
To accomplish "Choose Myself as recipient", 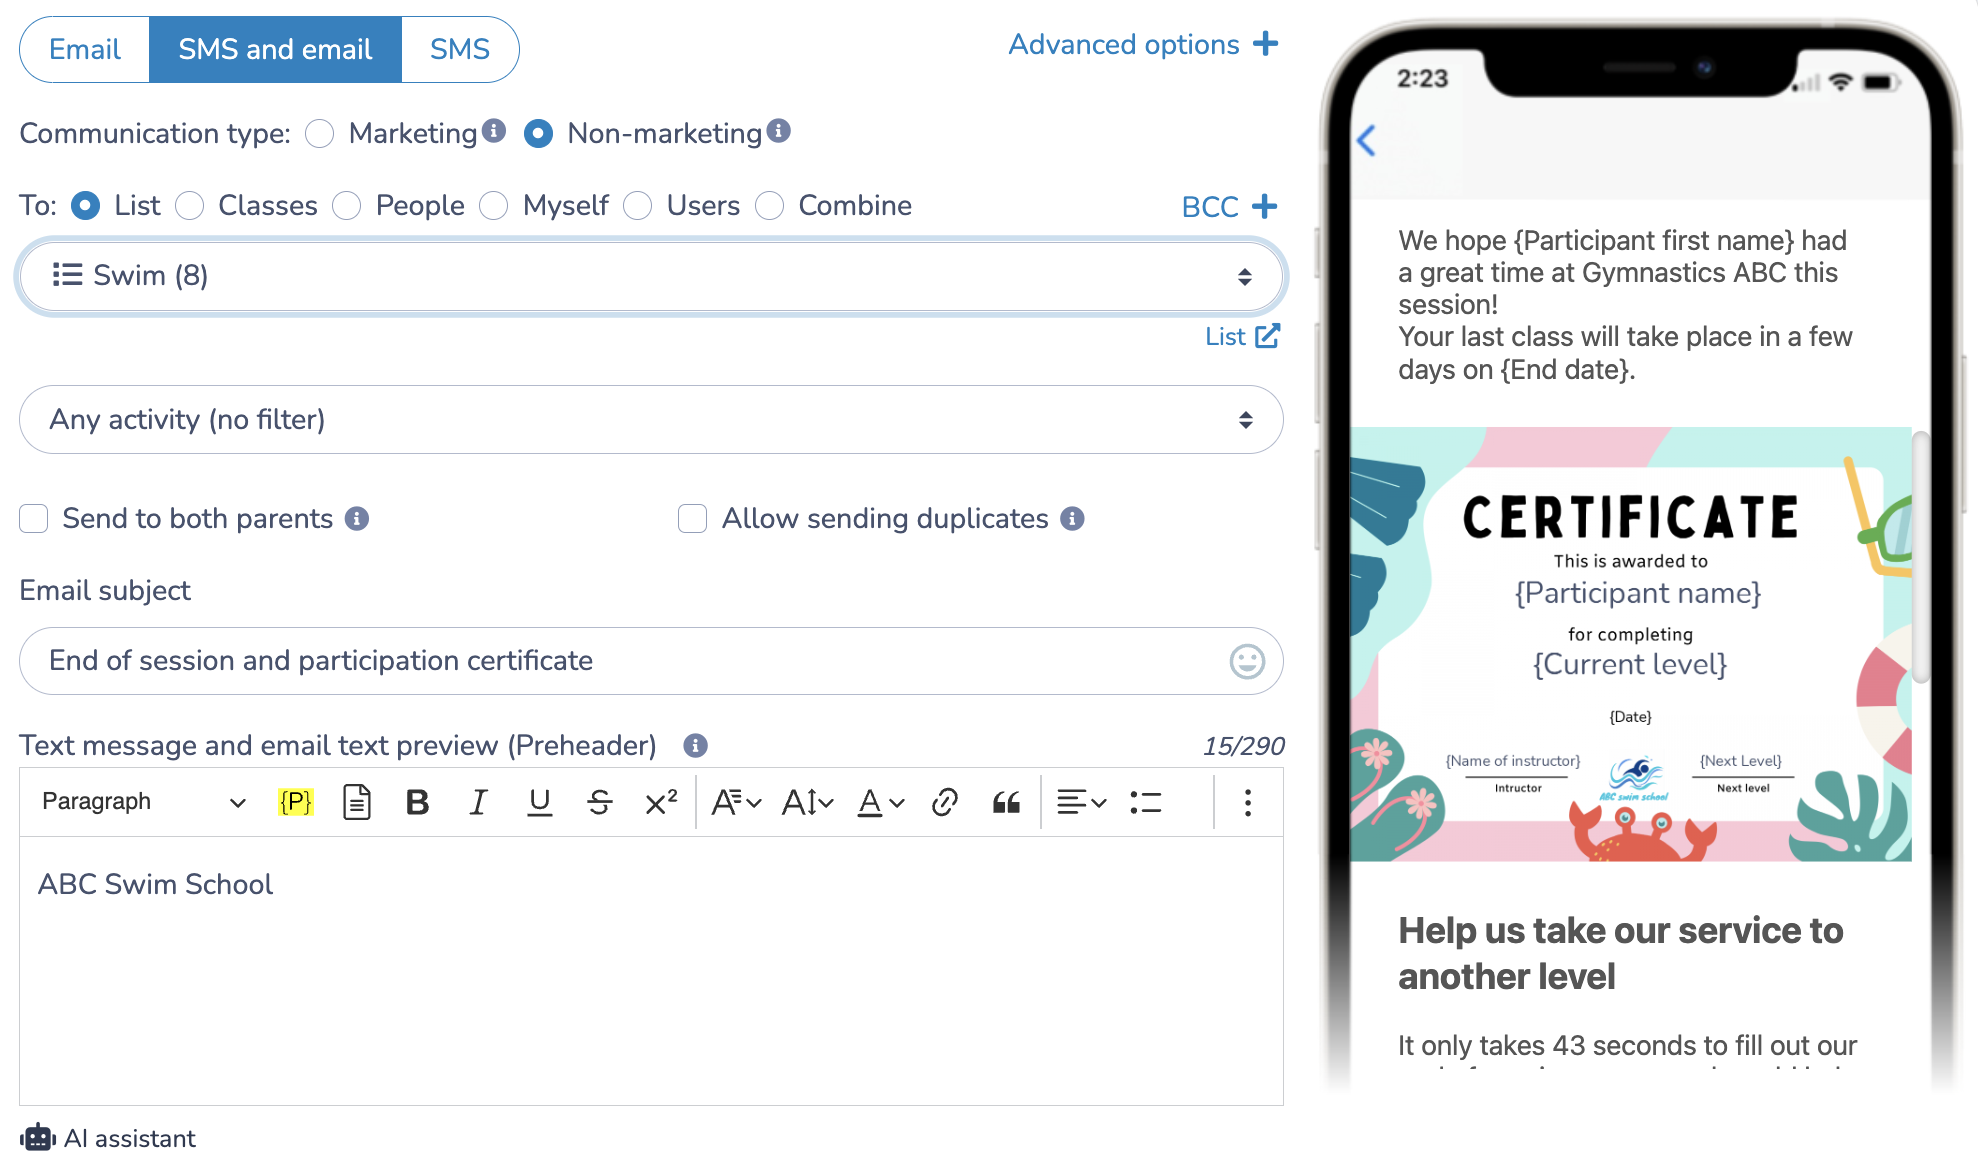I will tap(494, 206).
